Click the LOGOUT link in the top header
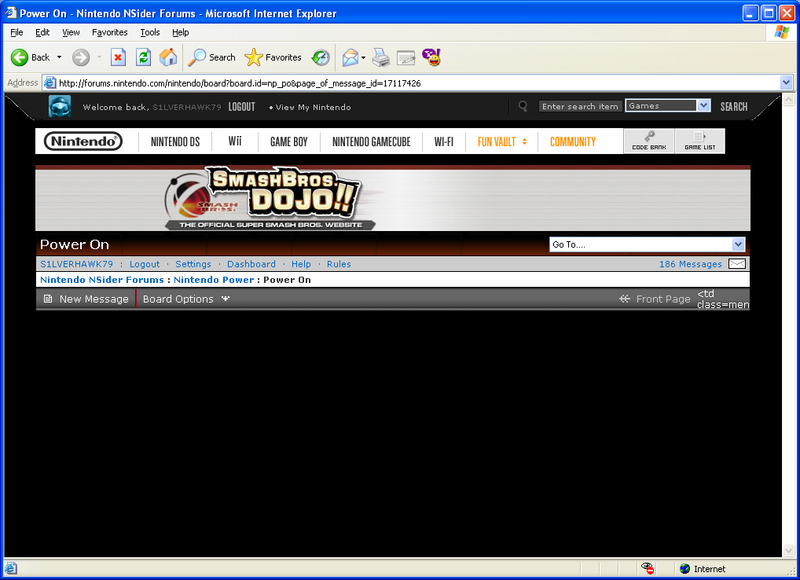800x580 pixels. pyautogui.click(x=242, y=107)
